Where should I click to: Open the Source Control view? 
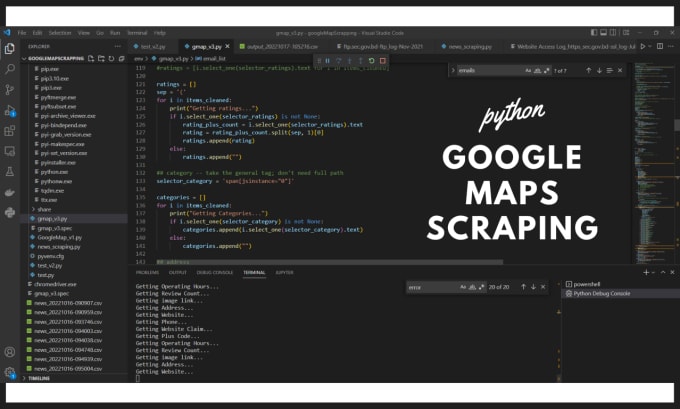(10, 90)
